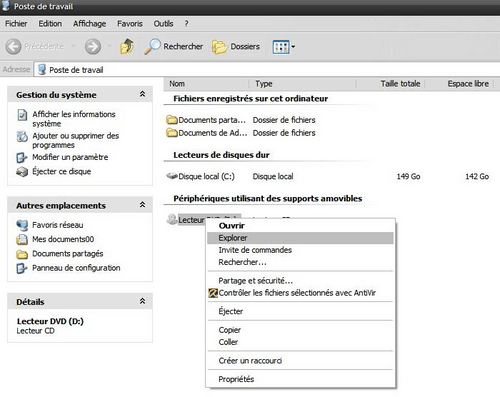Click the Up folder toolbar icon
Viewport: 500px width, 397px height.
(x=127, y=47)
